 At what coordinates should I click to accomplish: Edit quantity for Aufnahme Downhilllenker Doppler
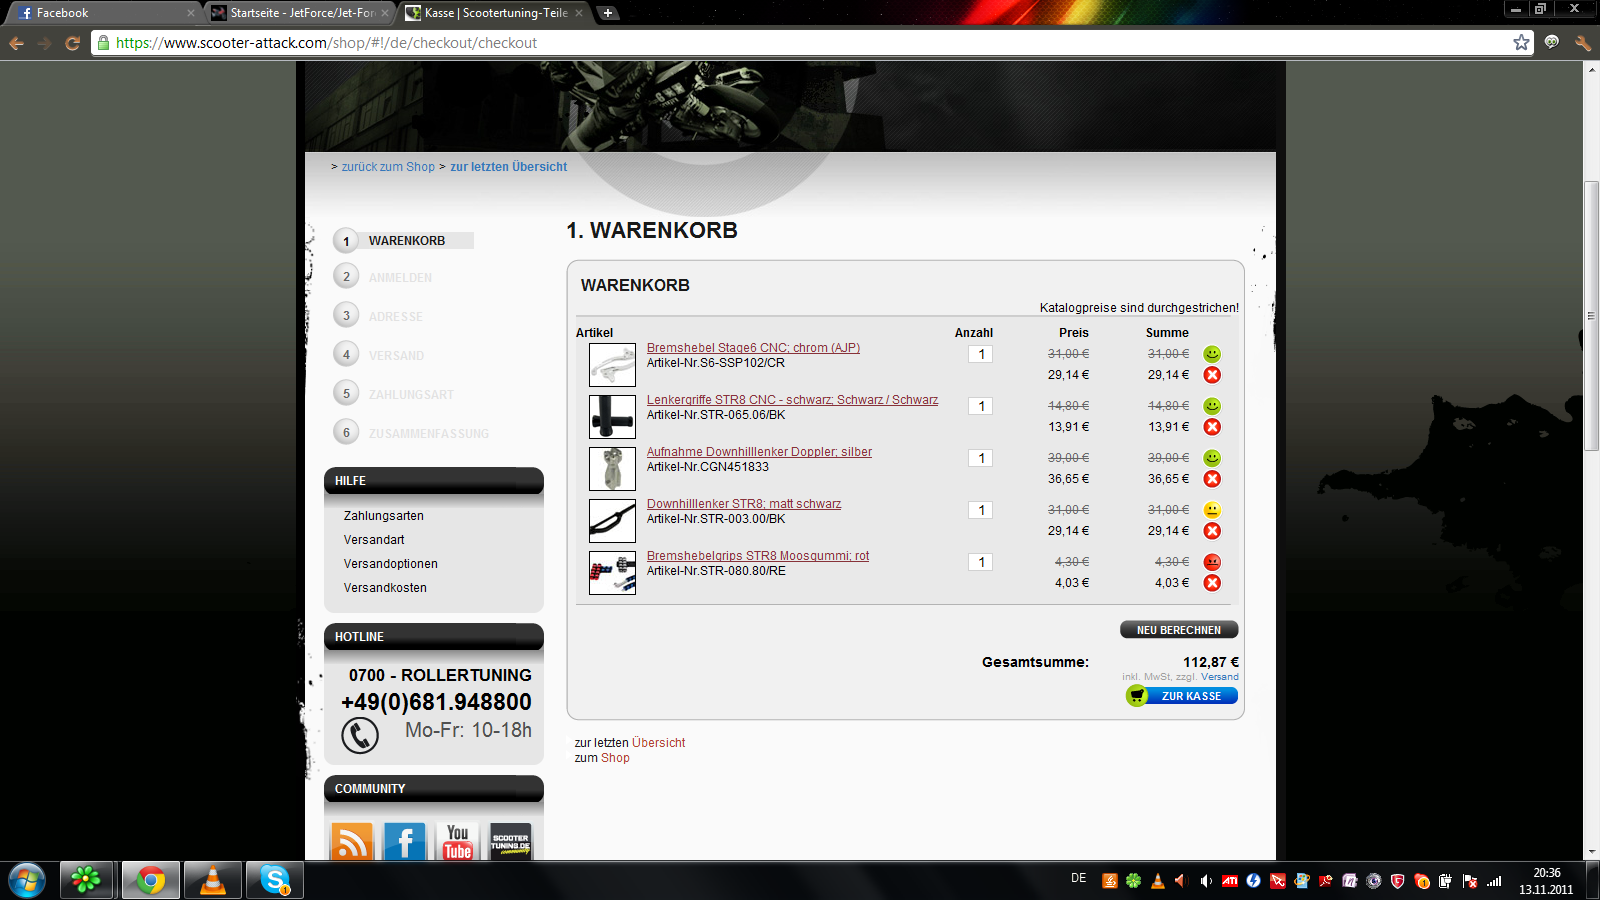tap(980, 458)
